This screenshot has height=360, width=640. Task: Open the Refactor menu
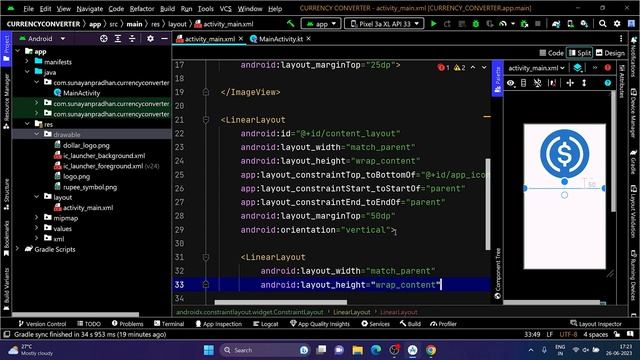coord(142,9)
